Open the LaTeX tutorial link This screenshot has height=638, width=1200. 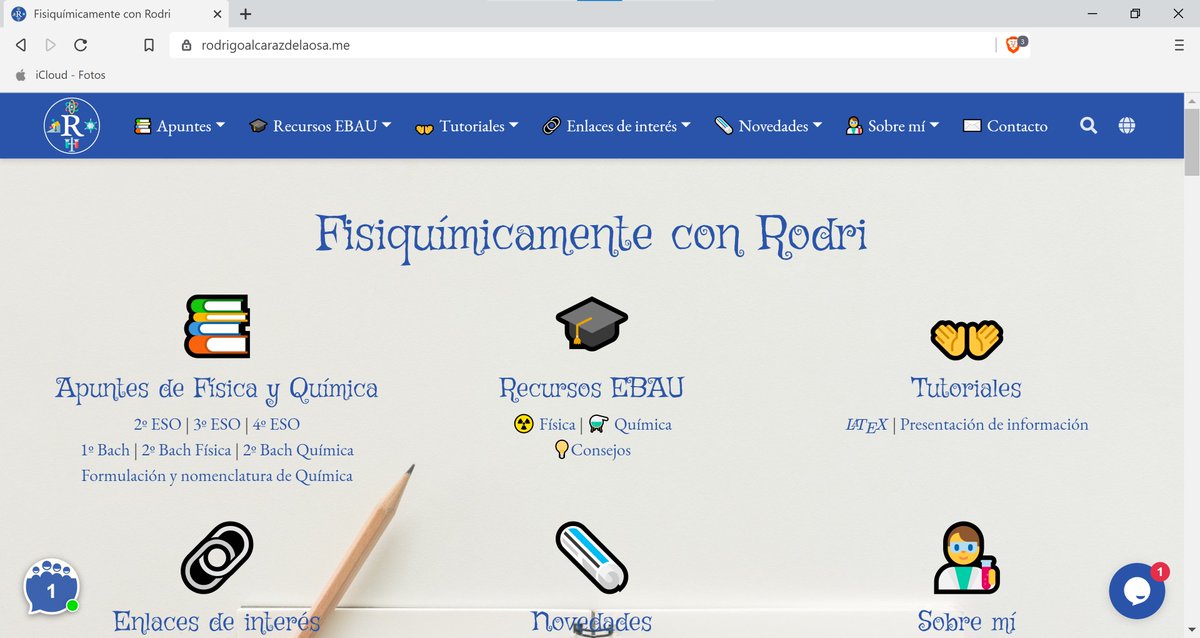866,425
